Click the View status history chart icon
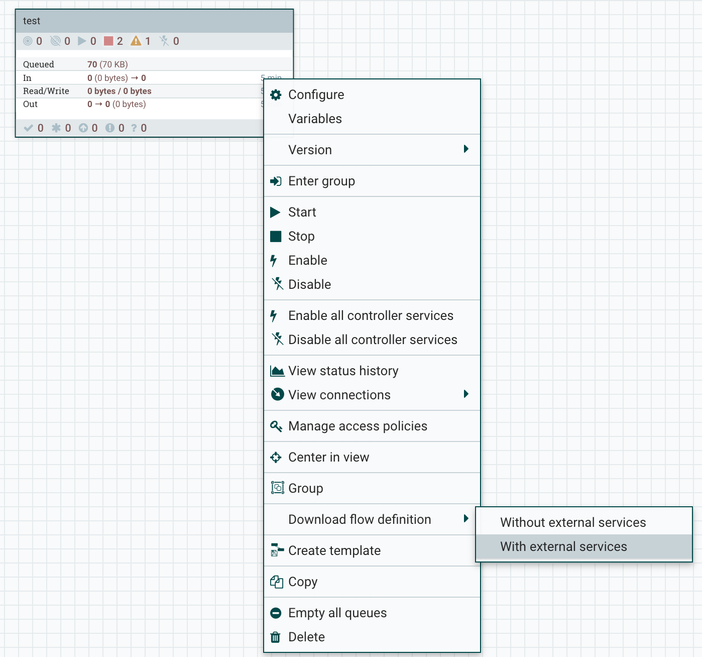The image size is (702, 657). coord(277,371)
